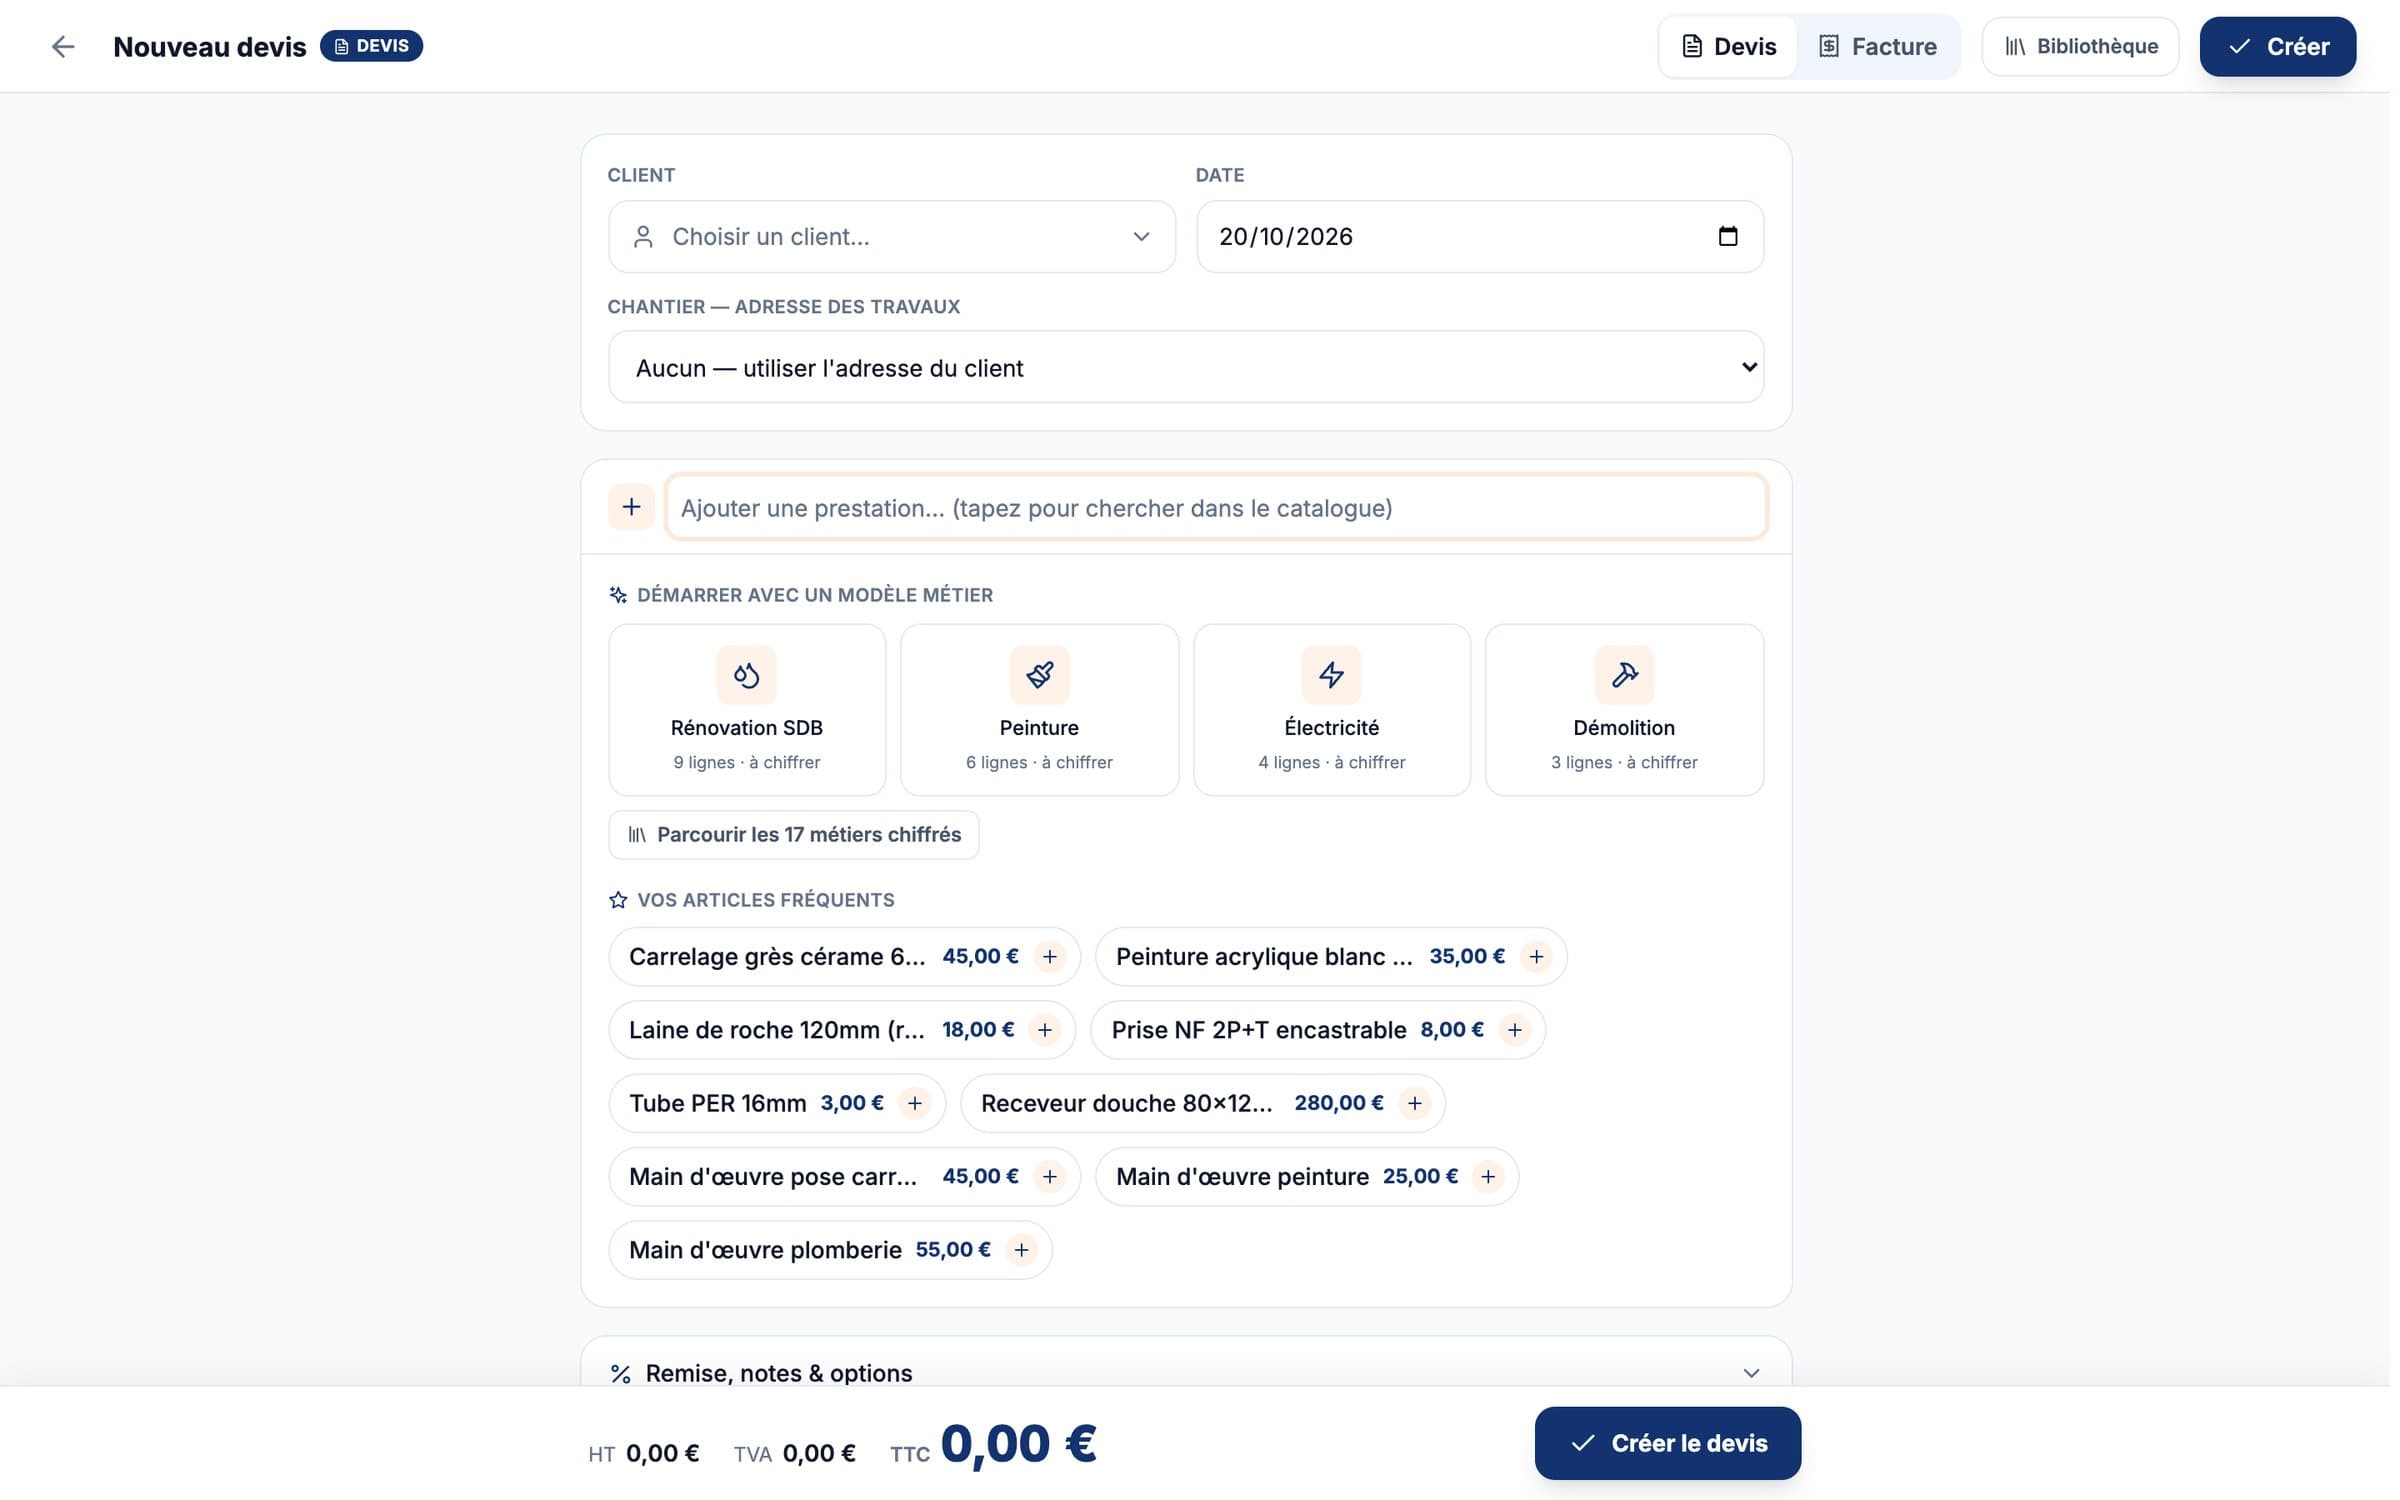Click the Créer le devis button
The height and width of the screenshot is (1500, 2400).
point(1667,1443)
